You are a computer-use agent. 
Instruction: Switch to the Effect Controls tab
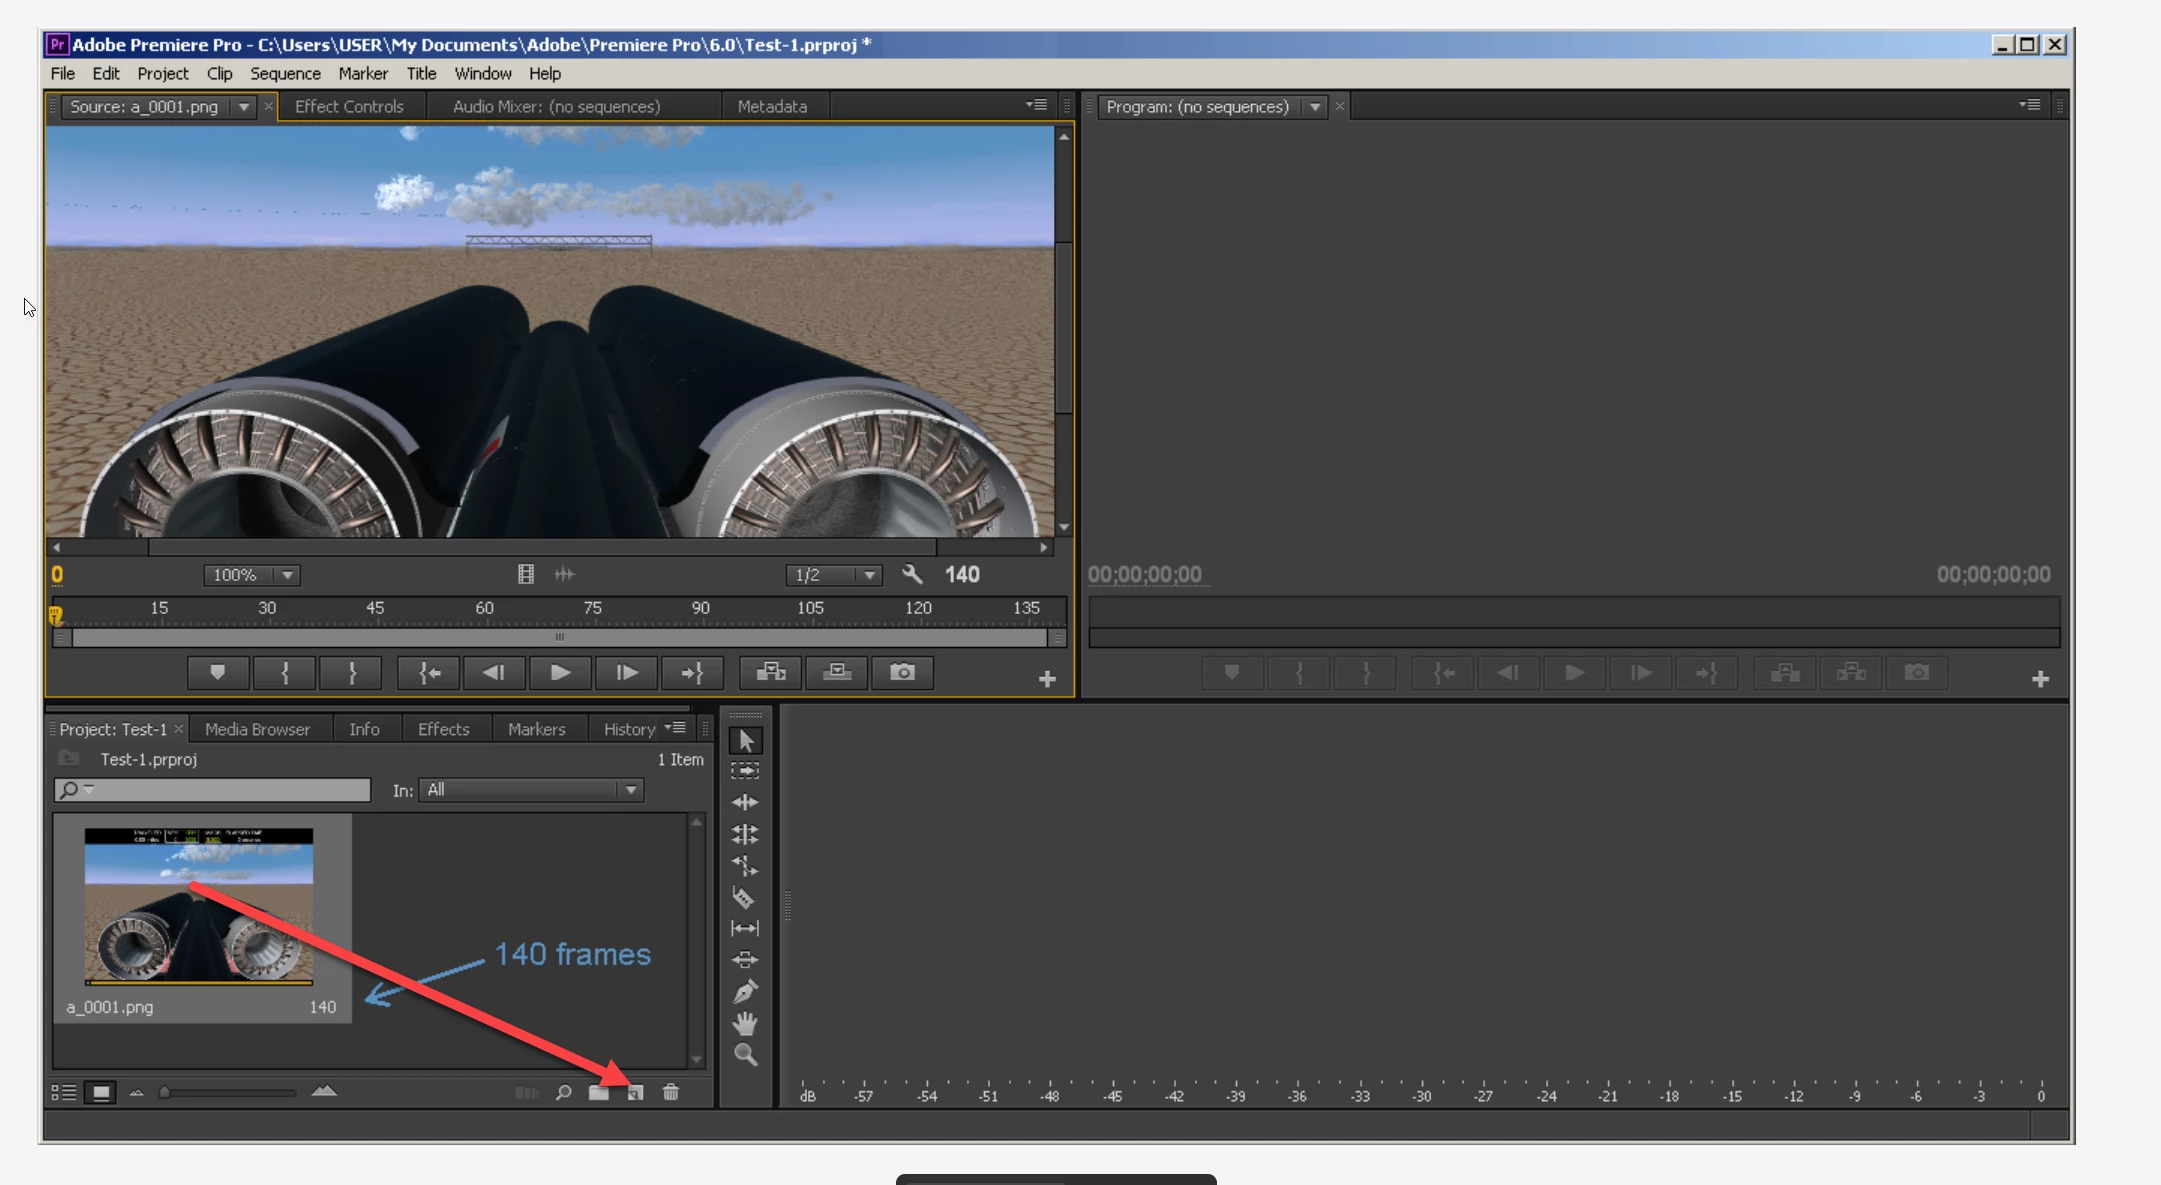click(x=349, y=106)
